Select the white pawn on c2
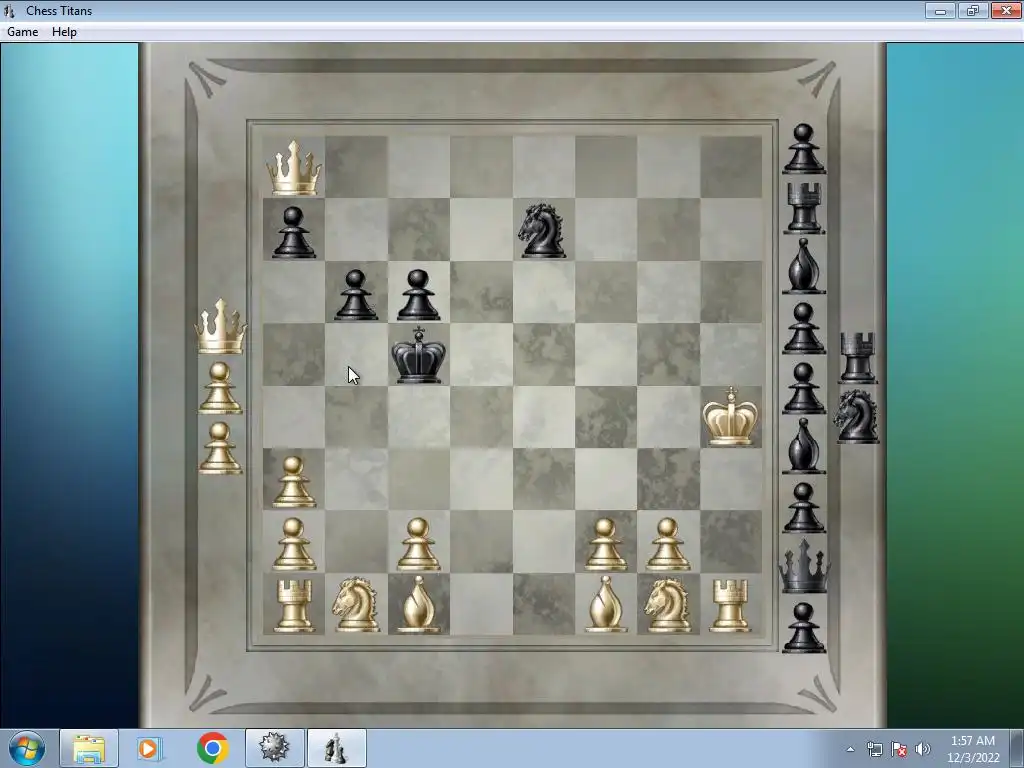 pyautogui.click(x=419, y=544)
